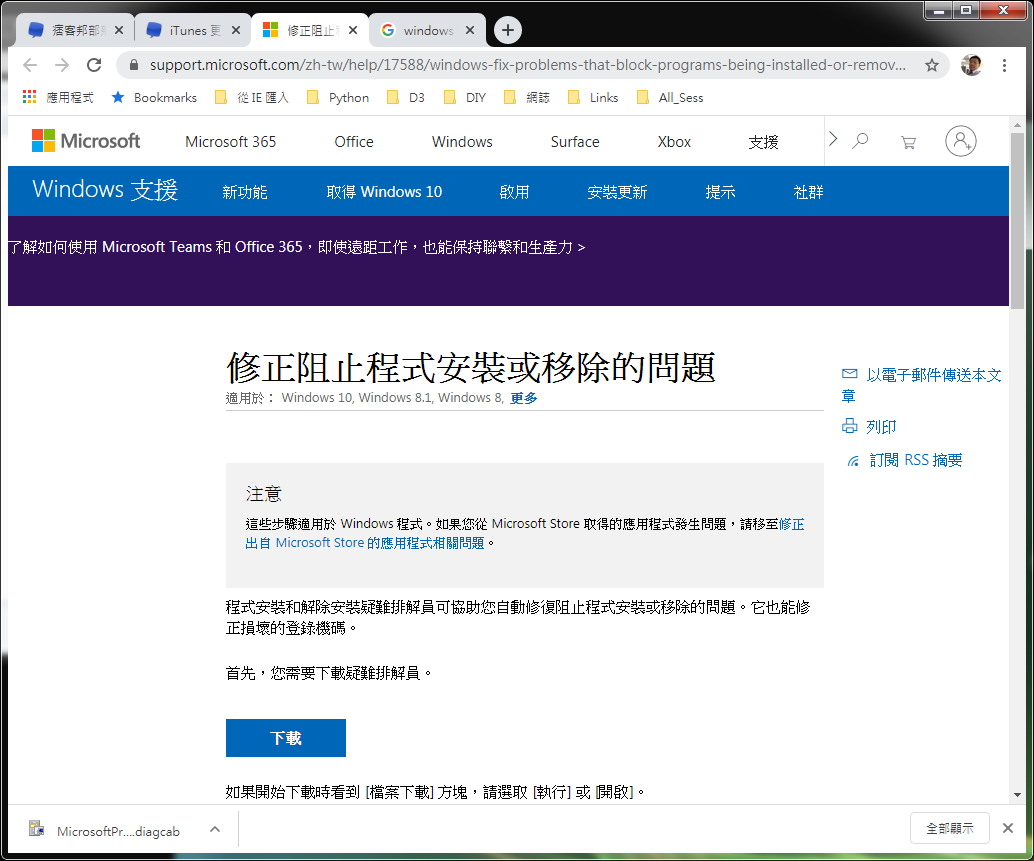
Task: Click the Microsoft logo
Action: pos(86,140)
